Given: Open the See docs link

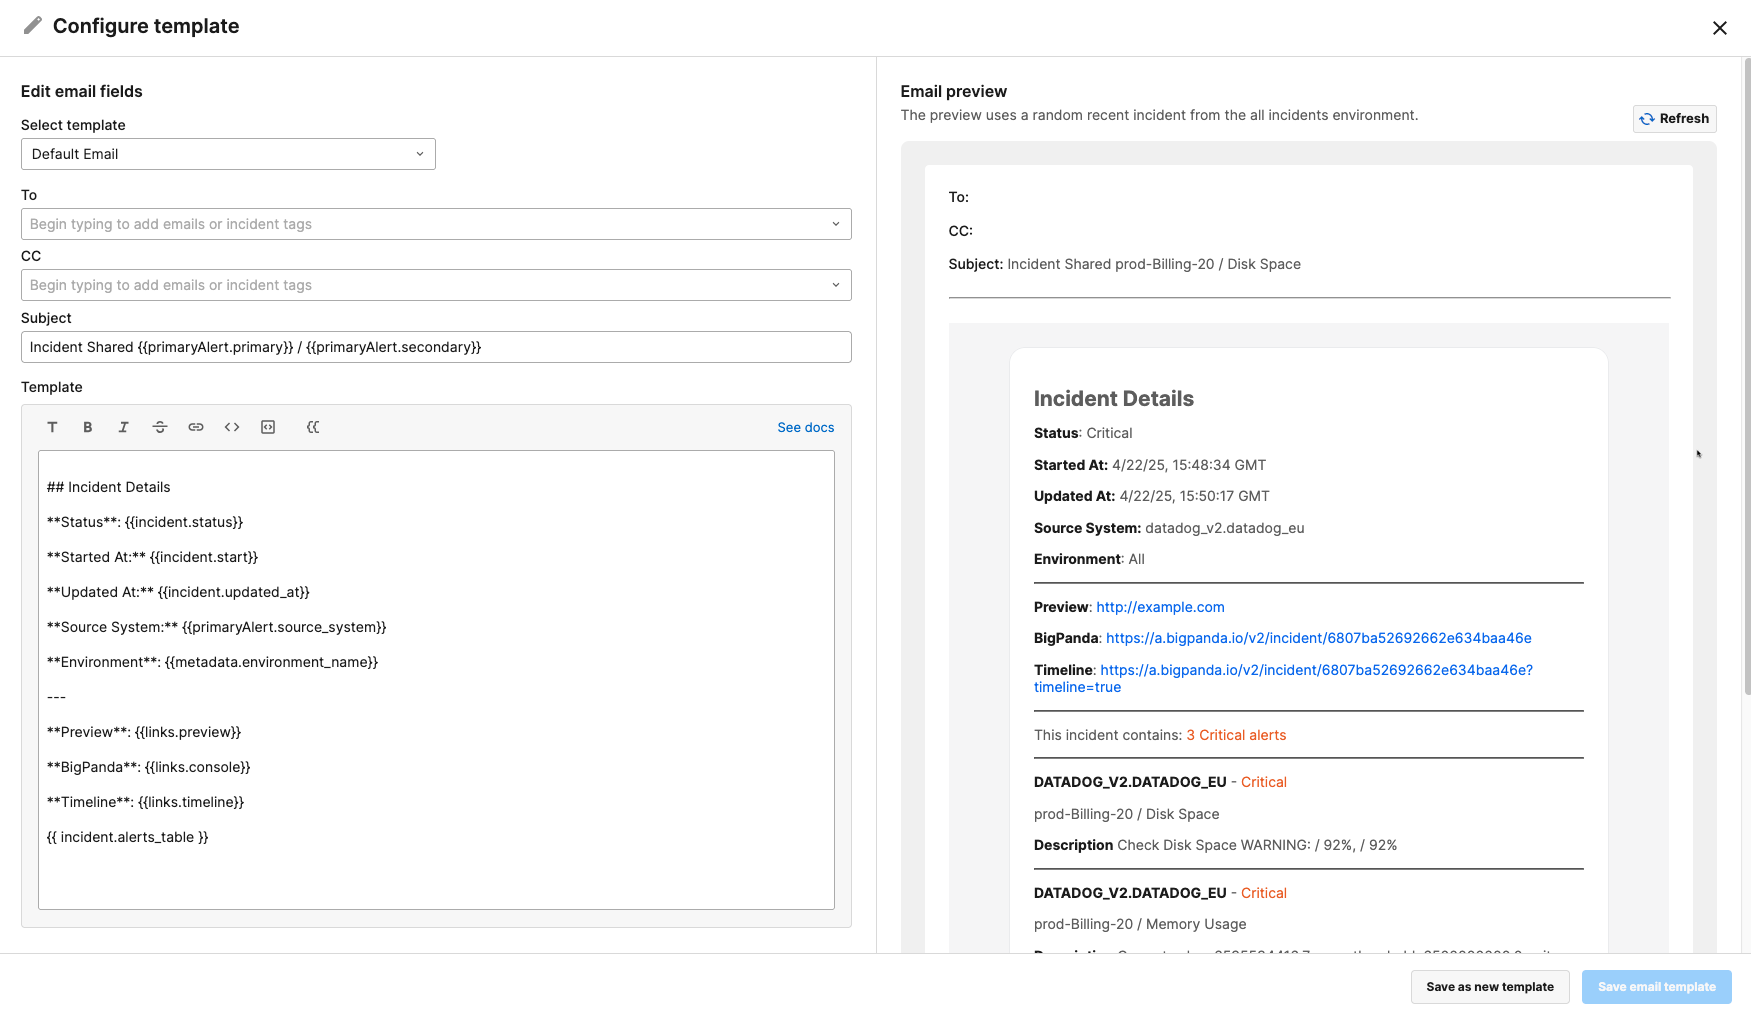Looking at the screenshot, I should [x=805, y=427].
